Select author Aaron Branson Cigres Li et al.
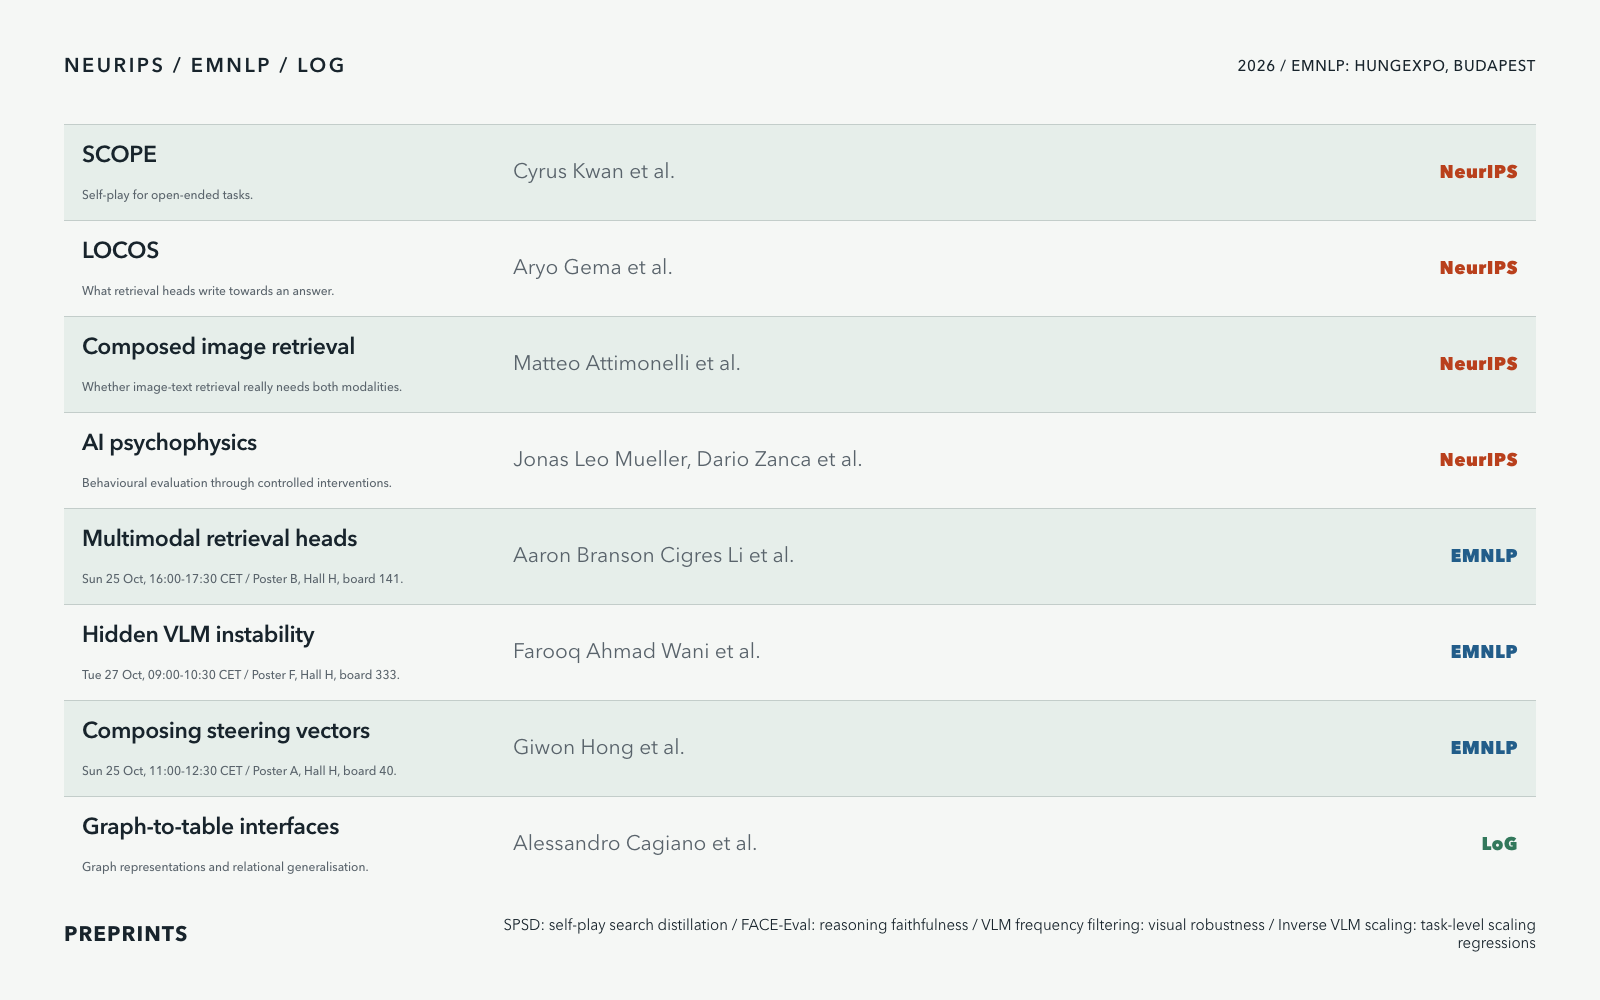Image resolution: width=1600 pixels, height=1000 pixels. click(654, 555)
